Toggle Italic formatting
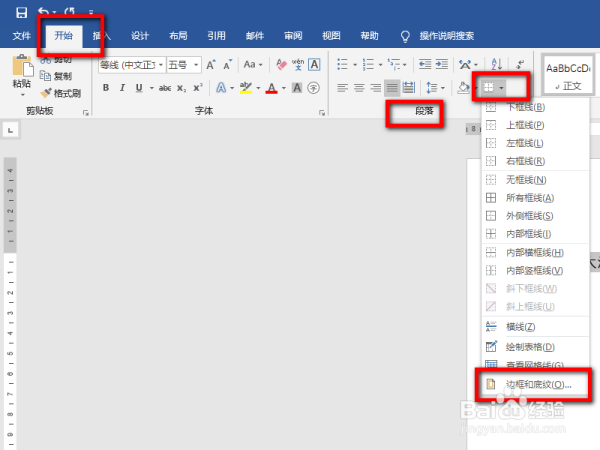The image size is (600, 450). (x=122, y=88)
